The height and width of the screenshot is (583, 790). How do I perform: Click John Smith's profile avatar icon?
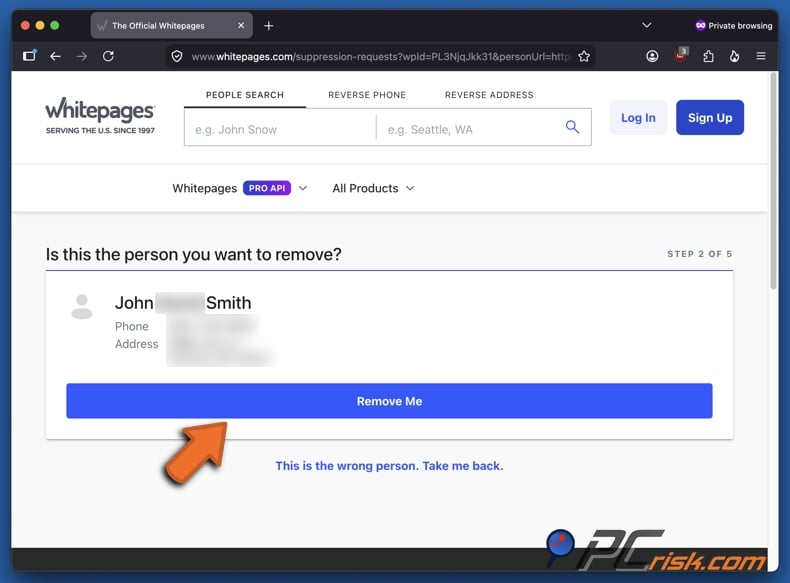(x=82, y=306)
